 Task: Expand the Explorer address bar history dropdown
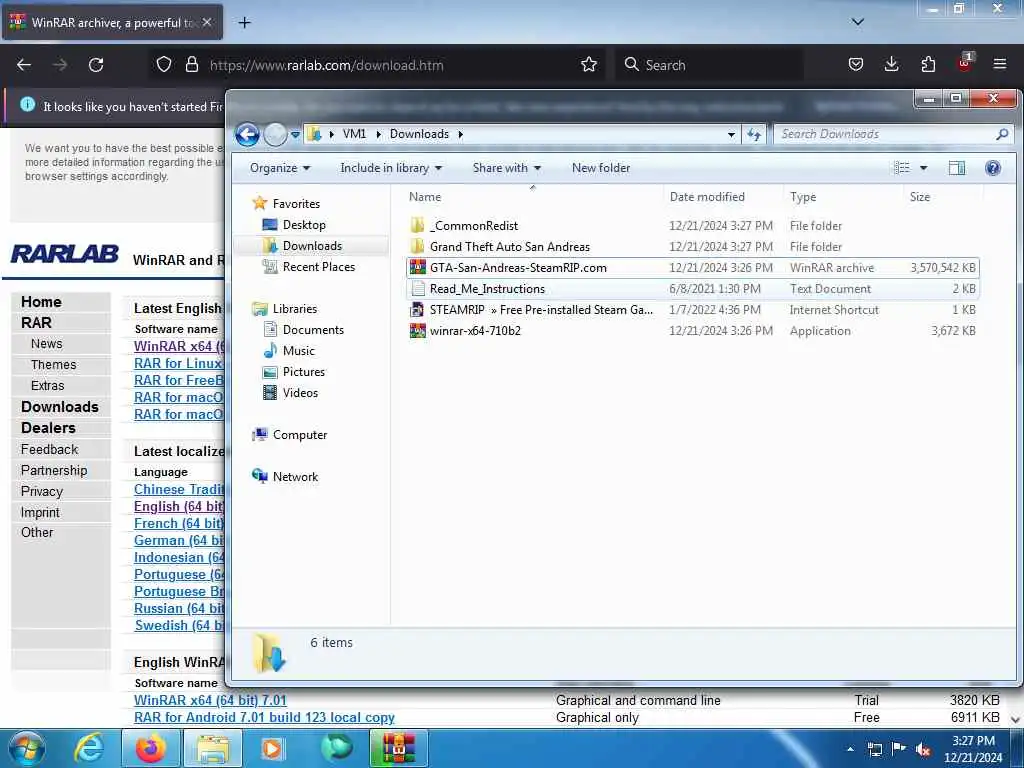click(x=731, y=135)
